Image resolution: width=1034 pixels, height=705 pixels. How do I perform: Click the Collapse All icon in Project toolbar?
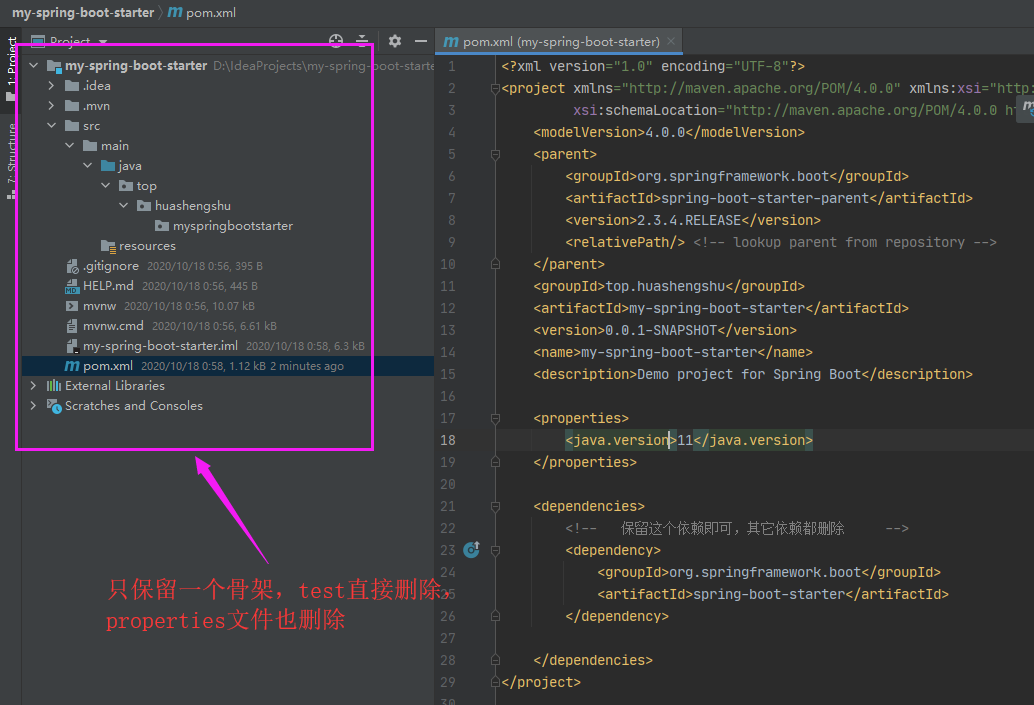click(x=362, y=41)
